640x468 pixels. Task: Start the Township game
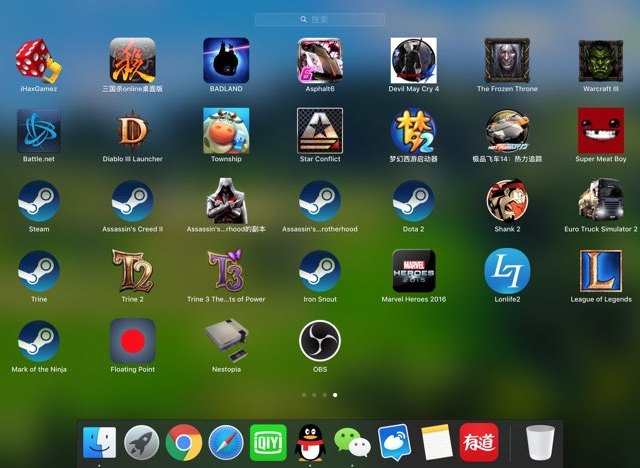(226, 130)
